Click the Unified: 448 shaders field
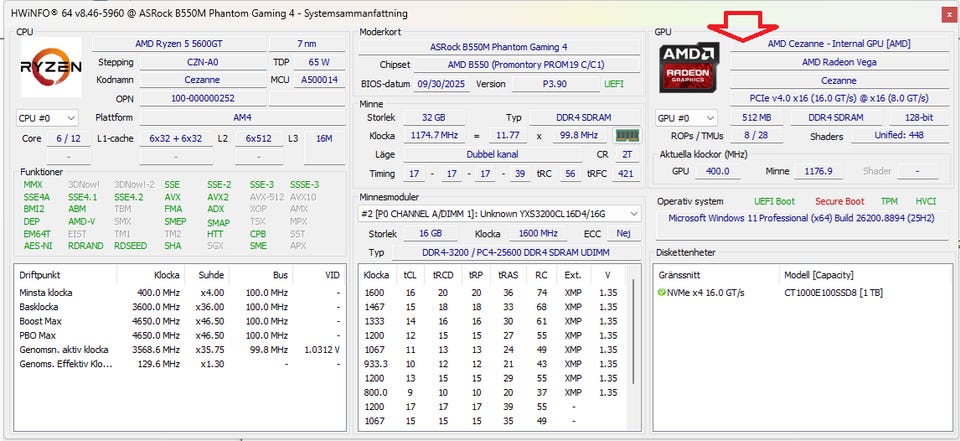Viewport: 960px width, 441px height. pyautogui.click(x=899, y=135)
